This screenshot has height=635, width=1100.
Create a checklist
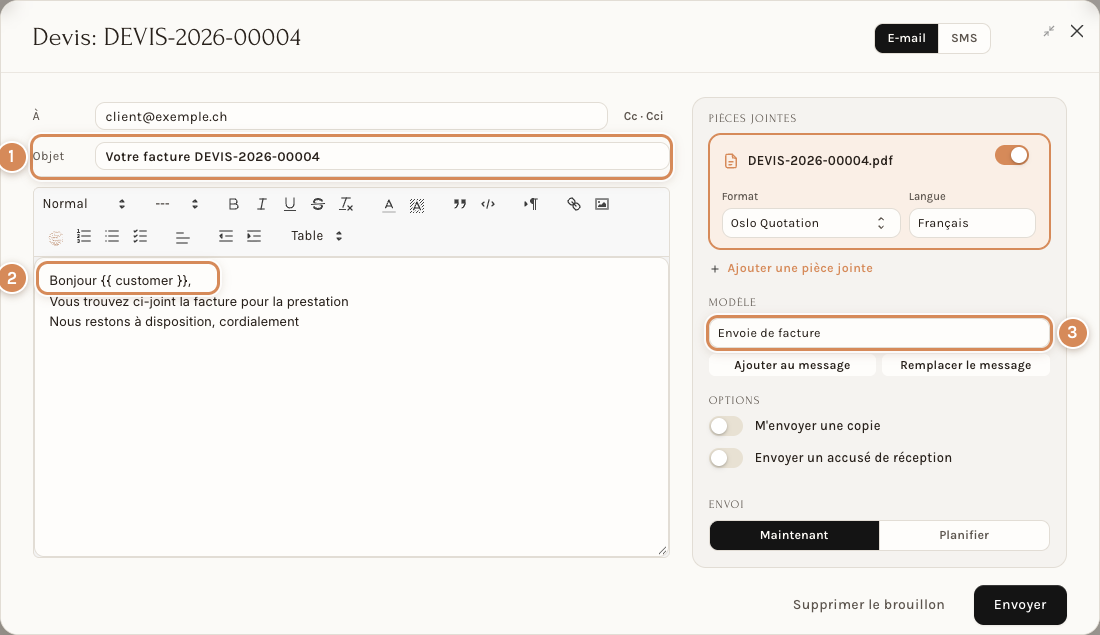(x=140, y=236)
